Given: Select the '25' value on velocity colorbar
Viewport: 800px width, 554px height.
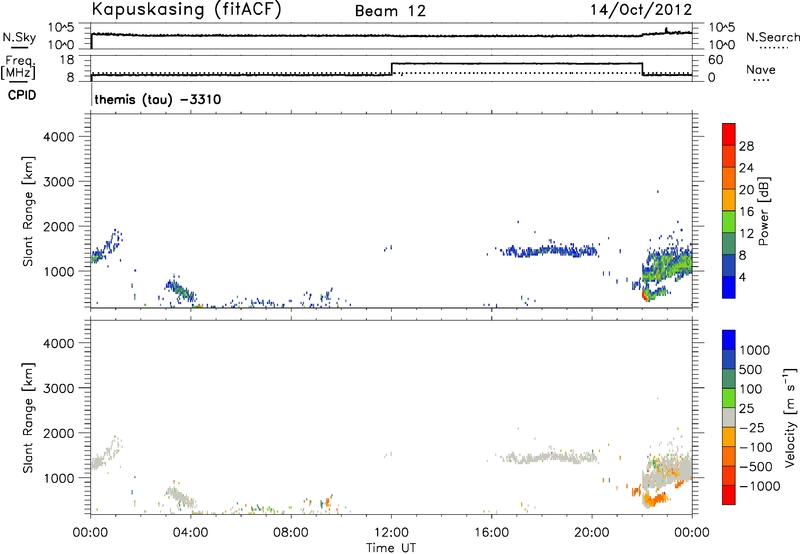Looking at the screenshot, I should pyautogui.click(x=747, y=409).
